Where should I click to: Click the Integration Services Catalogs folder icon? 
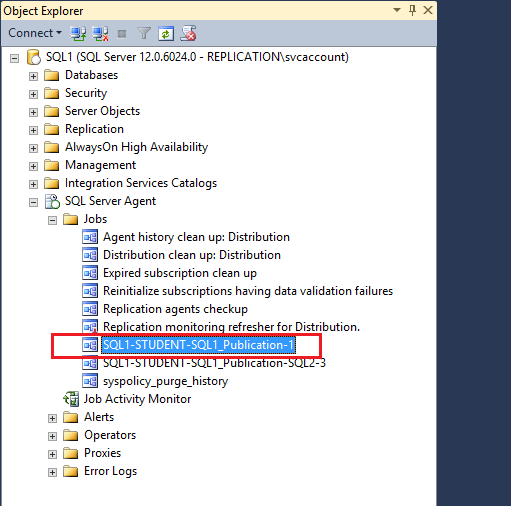(x=51, y=183)
